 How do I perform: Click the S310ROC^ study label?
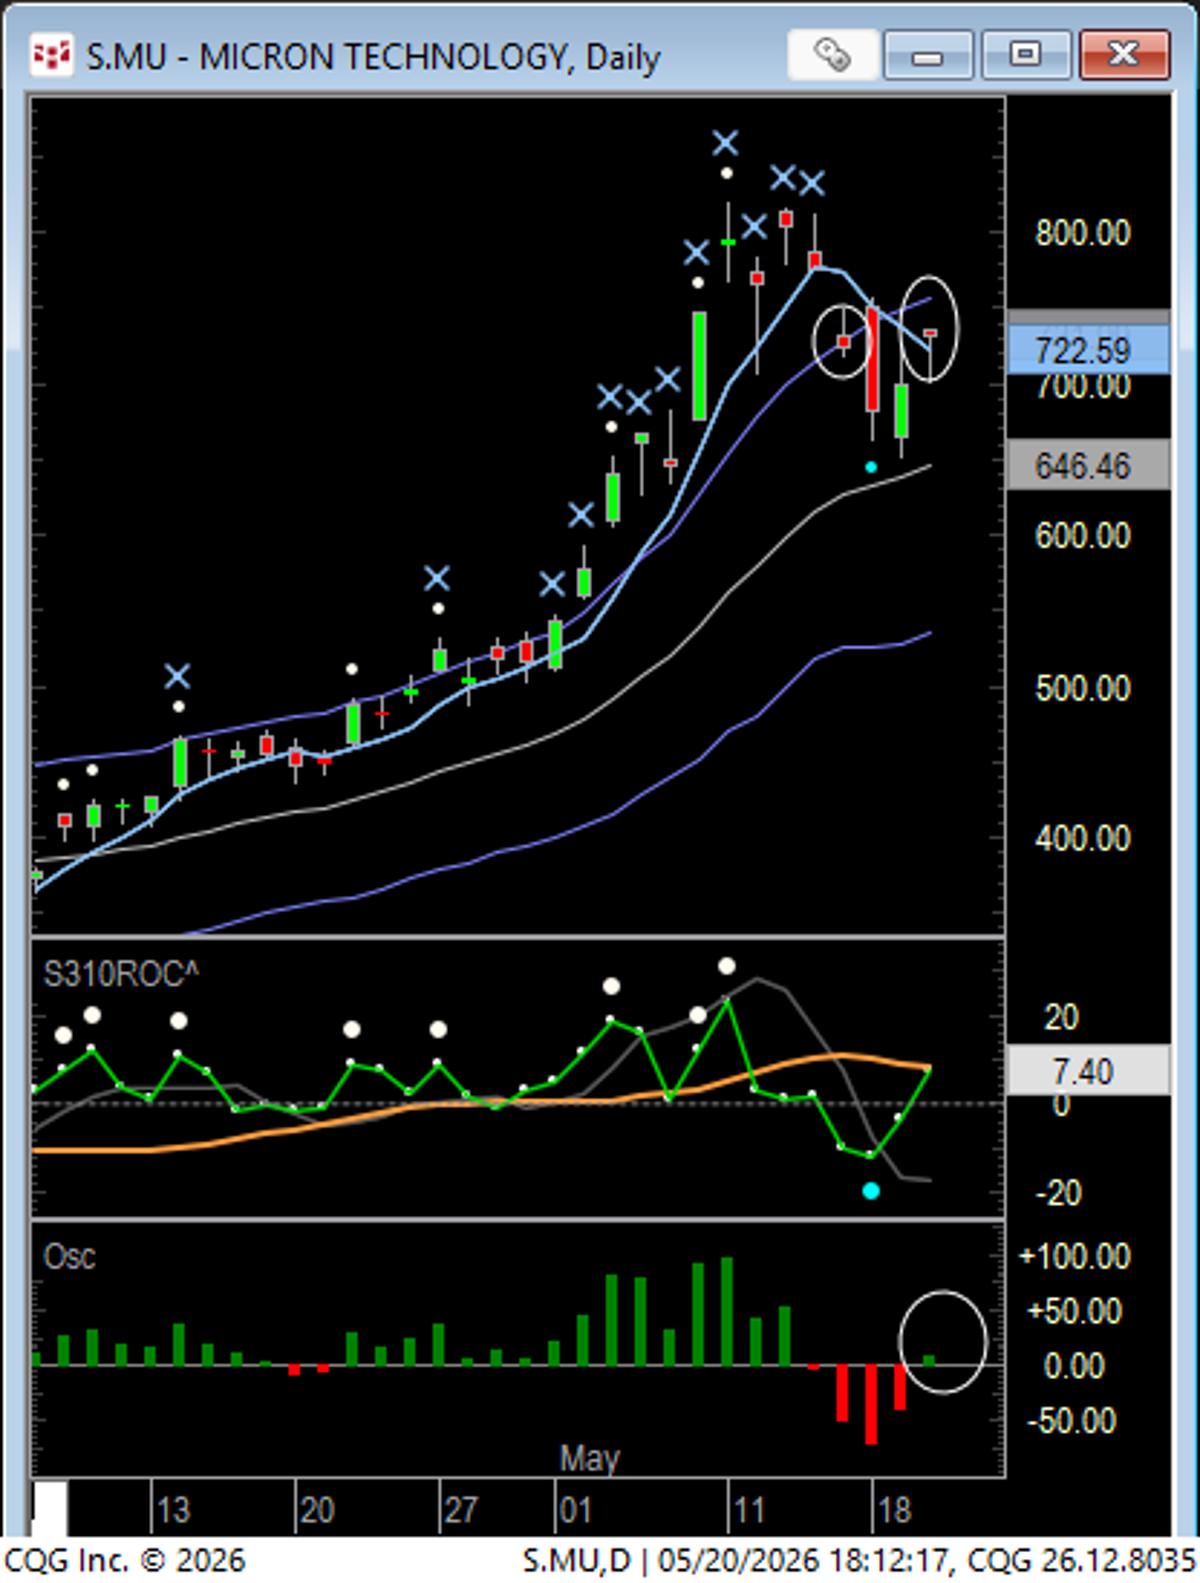pos(120,974)
